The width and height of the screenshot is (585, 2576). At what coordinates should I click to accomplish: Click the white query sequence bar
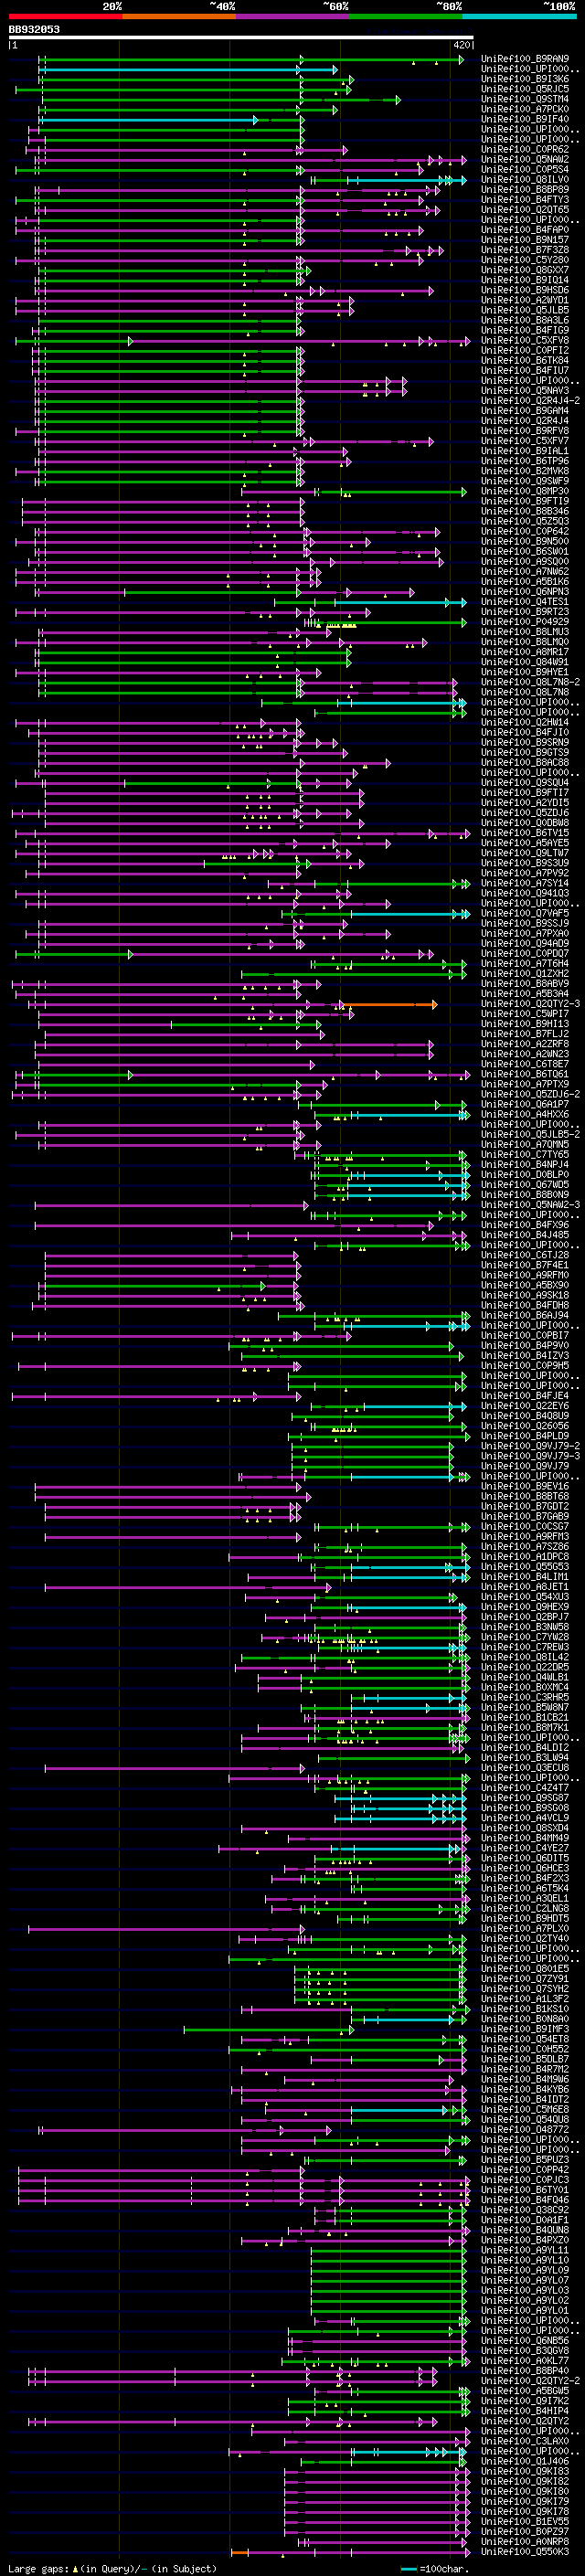[x=241, y=37]
